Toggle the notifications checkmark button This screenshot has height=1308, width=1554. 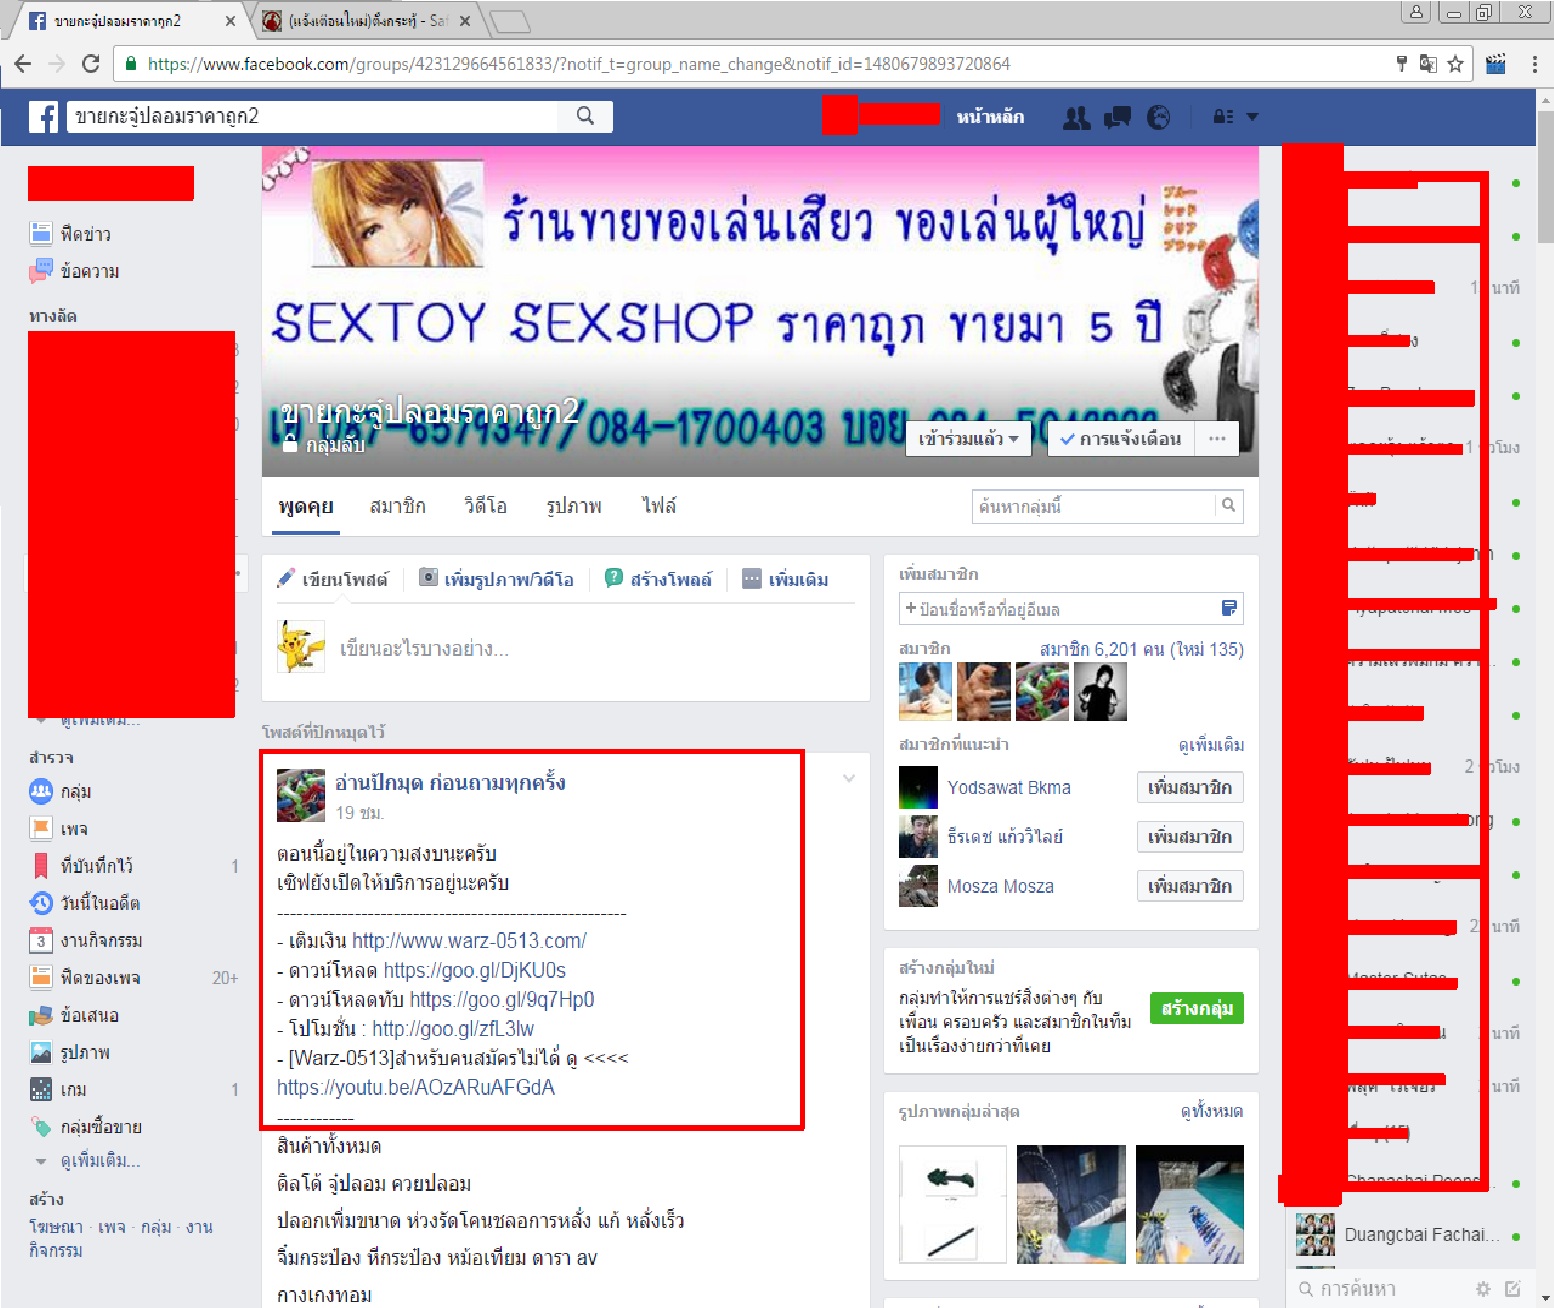pos(1120,439)
